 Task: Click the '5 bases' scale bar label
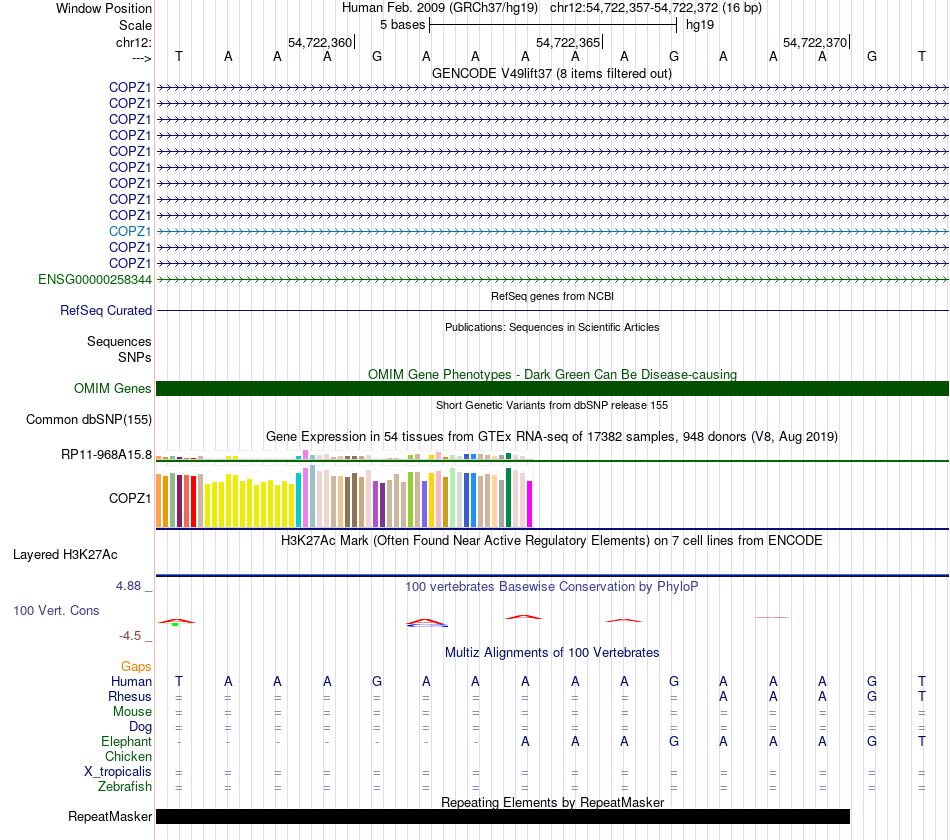coord(402,25)
